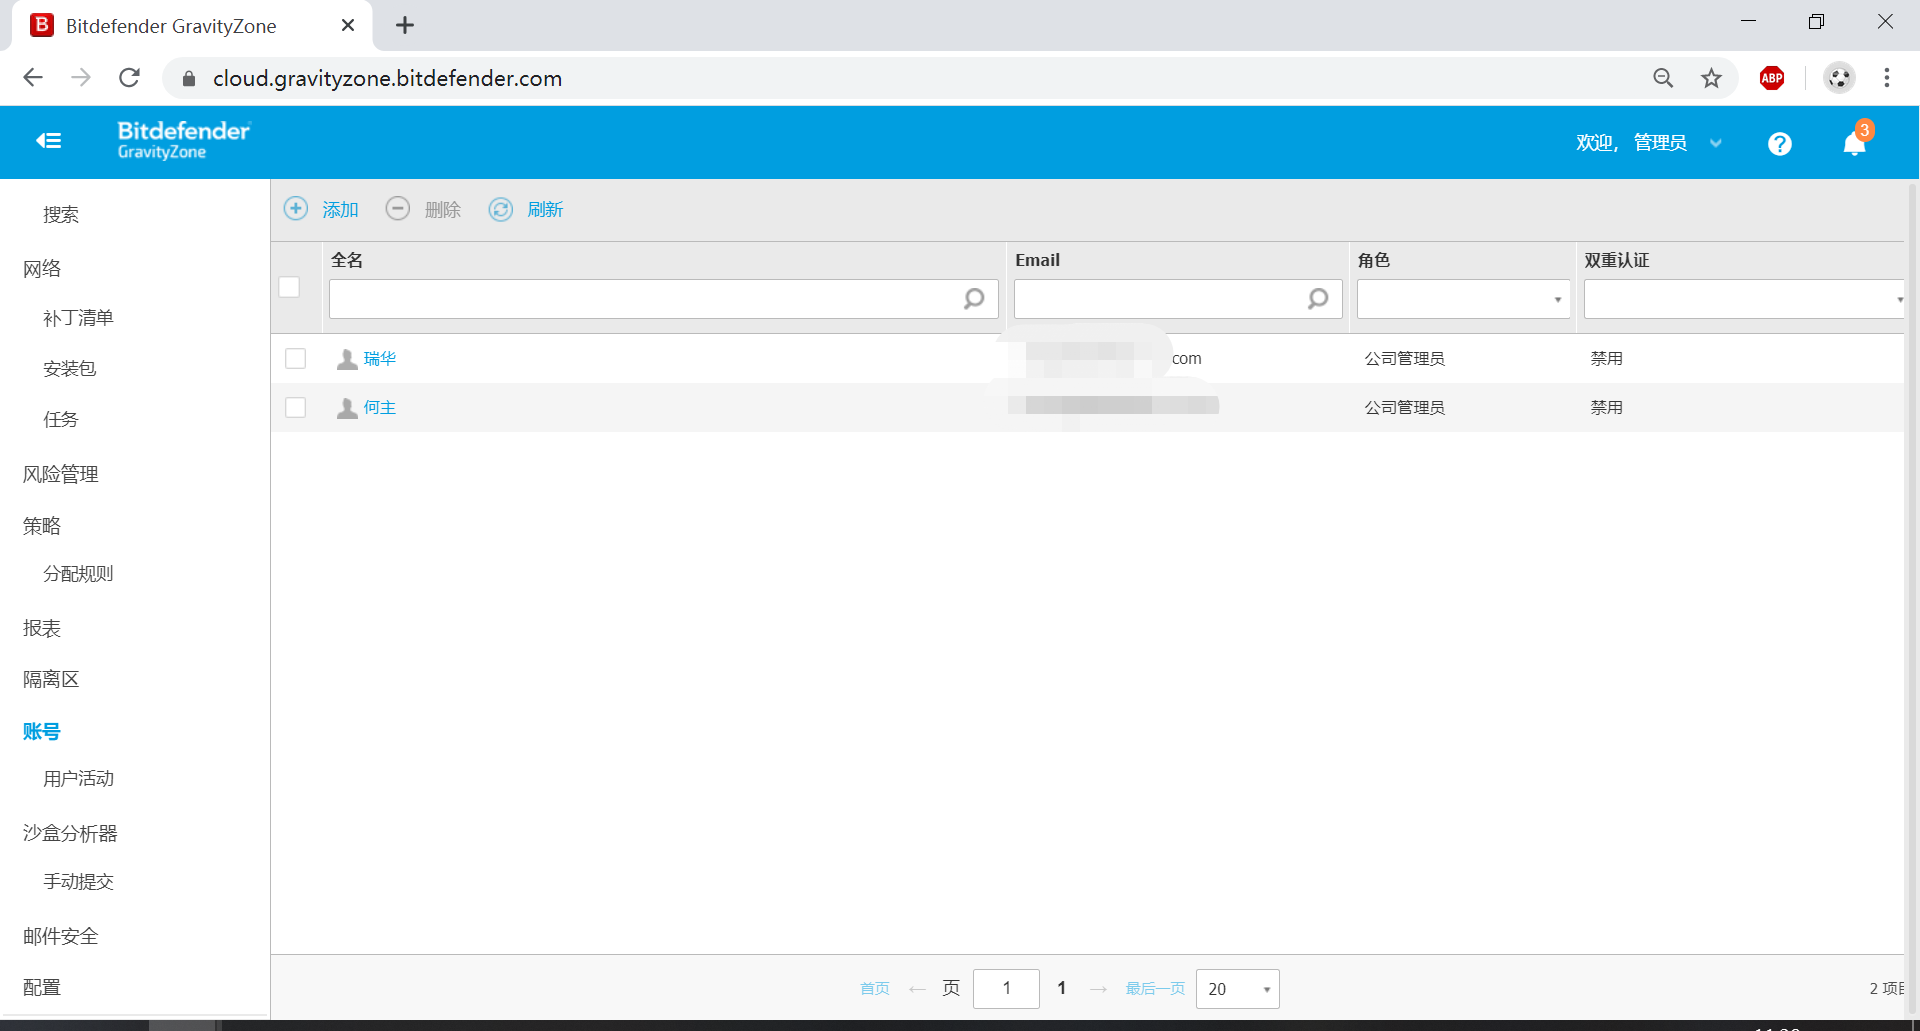Reload the page with the browser refresh icon
Image resolution: width=1920 pixels, height=1031 pixels.
coord(129,78)
